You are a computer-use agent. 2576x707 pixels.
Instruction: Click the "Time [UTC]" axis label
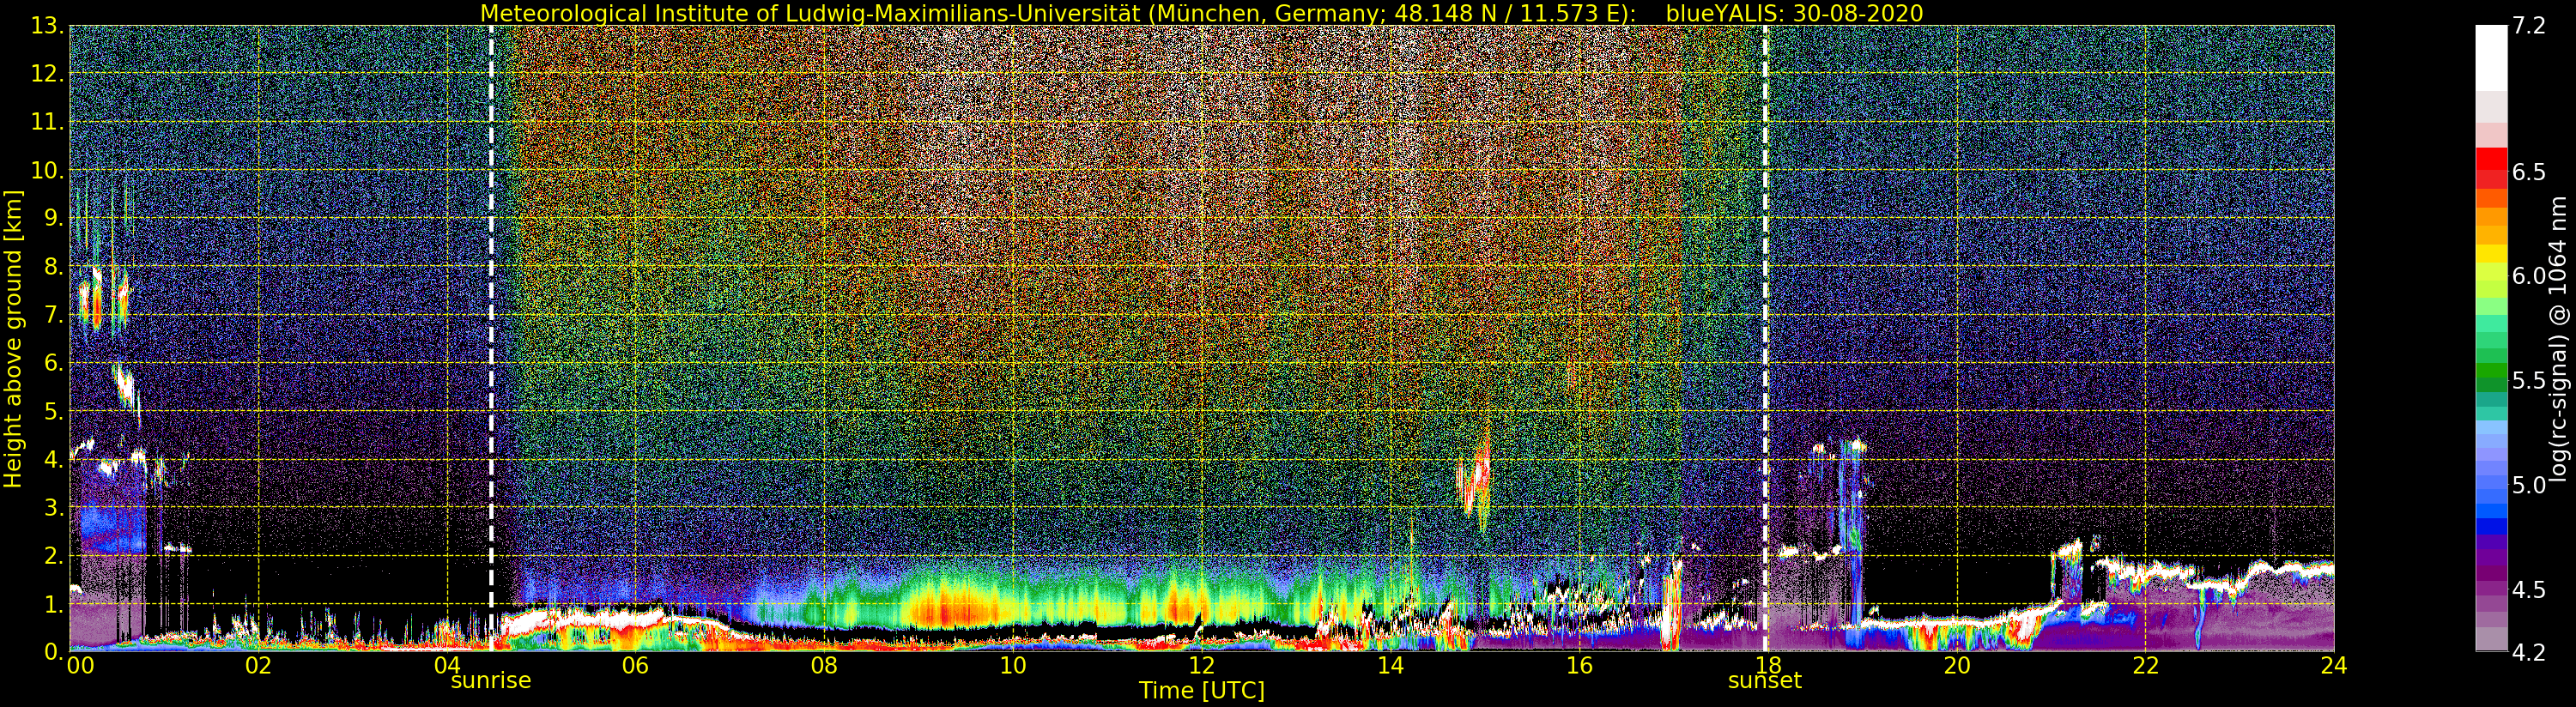(1201, 691)
